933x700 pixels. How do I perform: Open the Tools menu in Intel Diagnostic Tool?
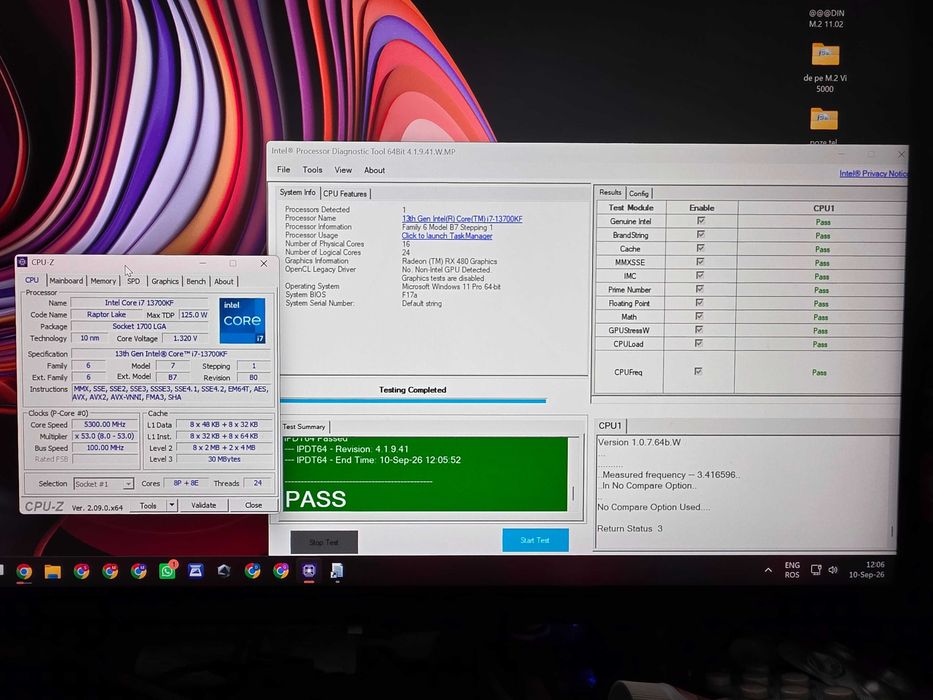[x=312, y=170]
